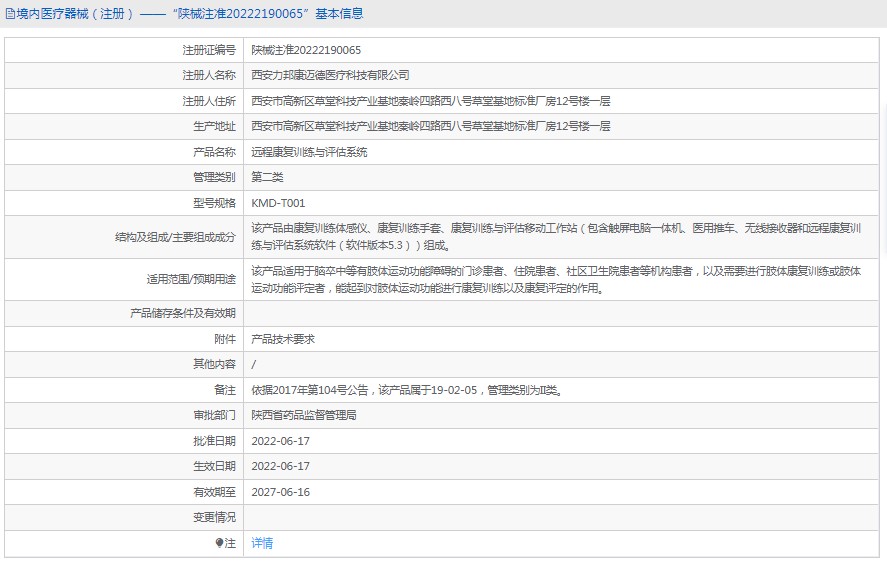This screenshot has height=565, width=887.
Task: Click the 管理类别 label
Action: (x=214, y=177)
